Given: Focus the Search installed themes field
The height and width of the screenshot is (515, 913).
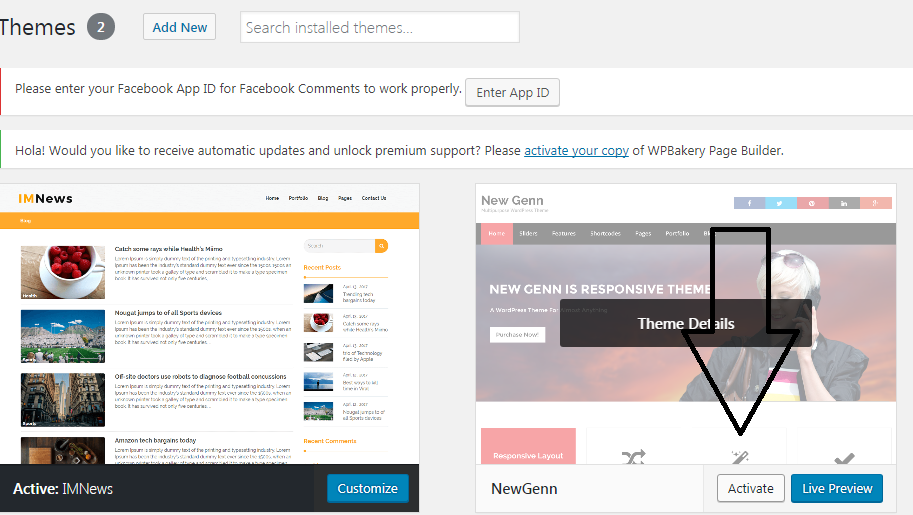Looking at the screenshot, I should pyautogui.click(x=380, y=27).
